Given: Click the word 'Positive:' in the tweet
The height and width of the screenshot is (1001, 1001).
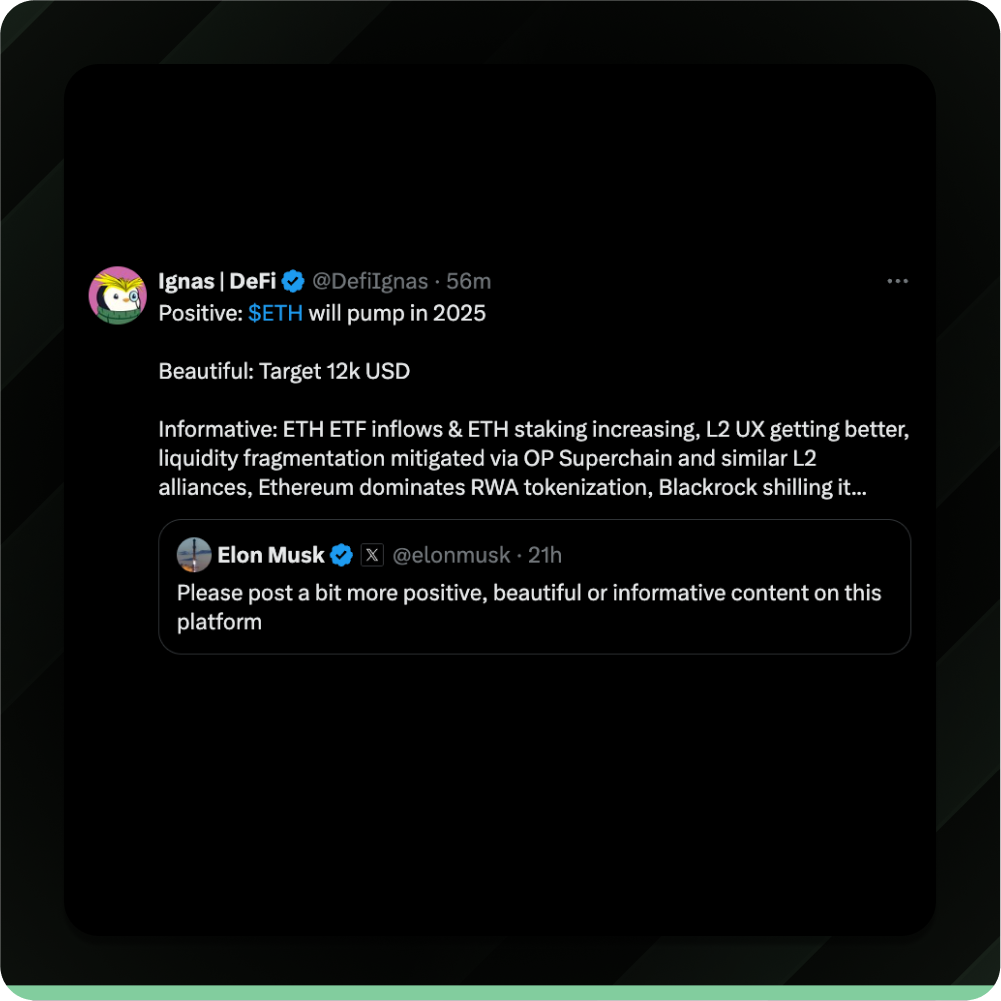Looking at the screenshot, I should click(200, 313).
